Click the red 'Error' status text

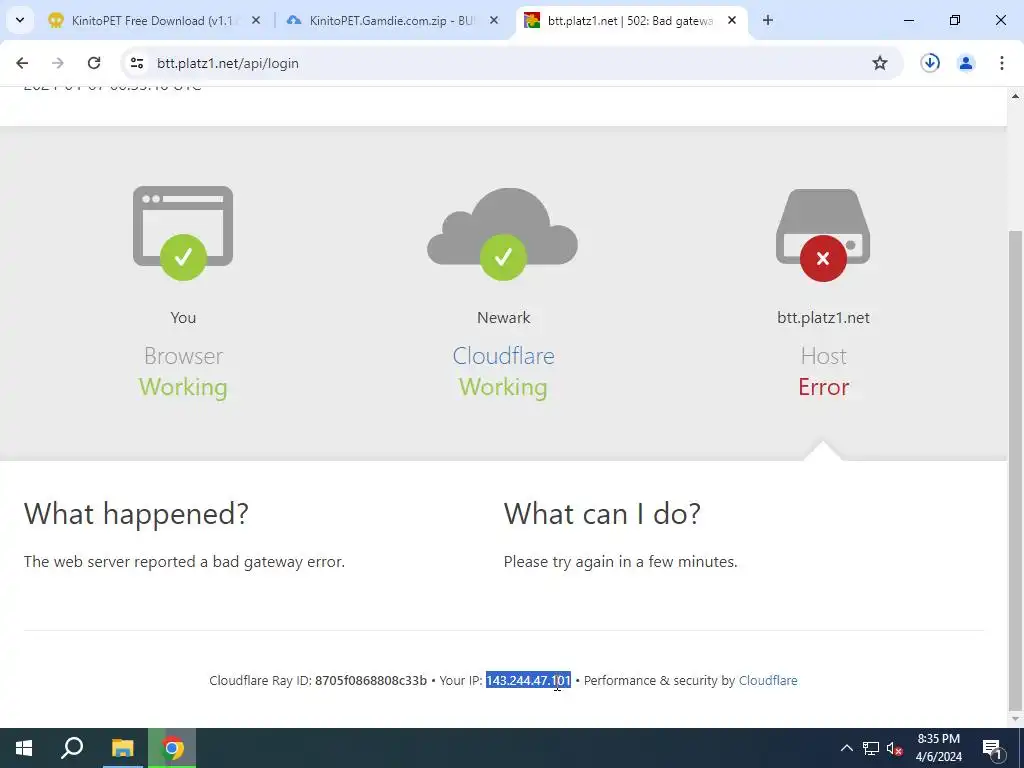pos(824,387)
